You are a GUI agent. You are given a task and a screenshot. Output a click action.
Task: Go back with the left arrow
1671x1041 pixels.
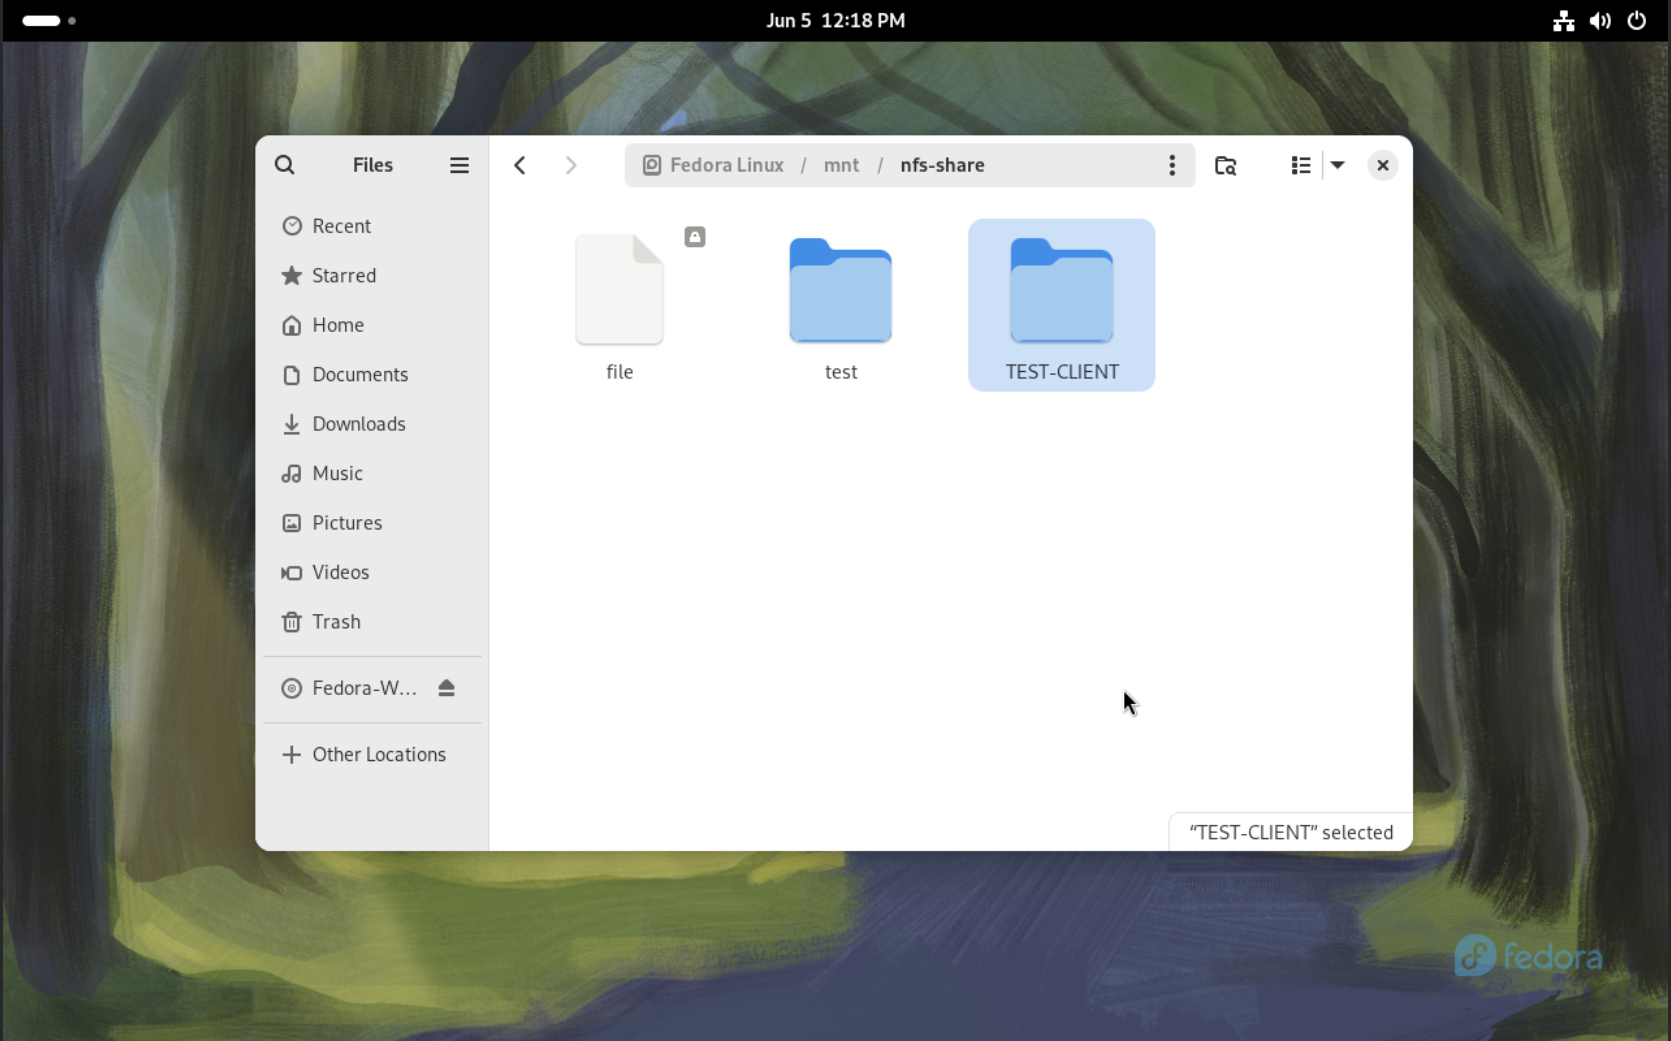click(520, 165)
